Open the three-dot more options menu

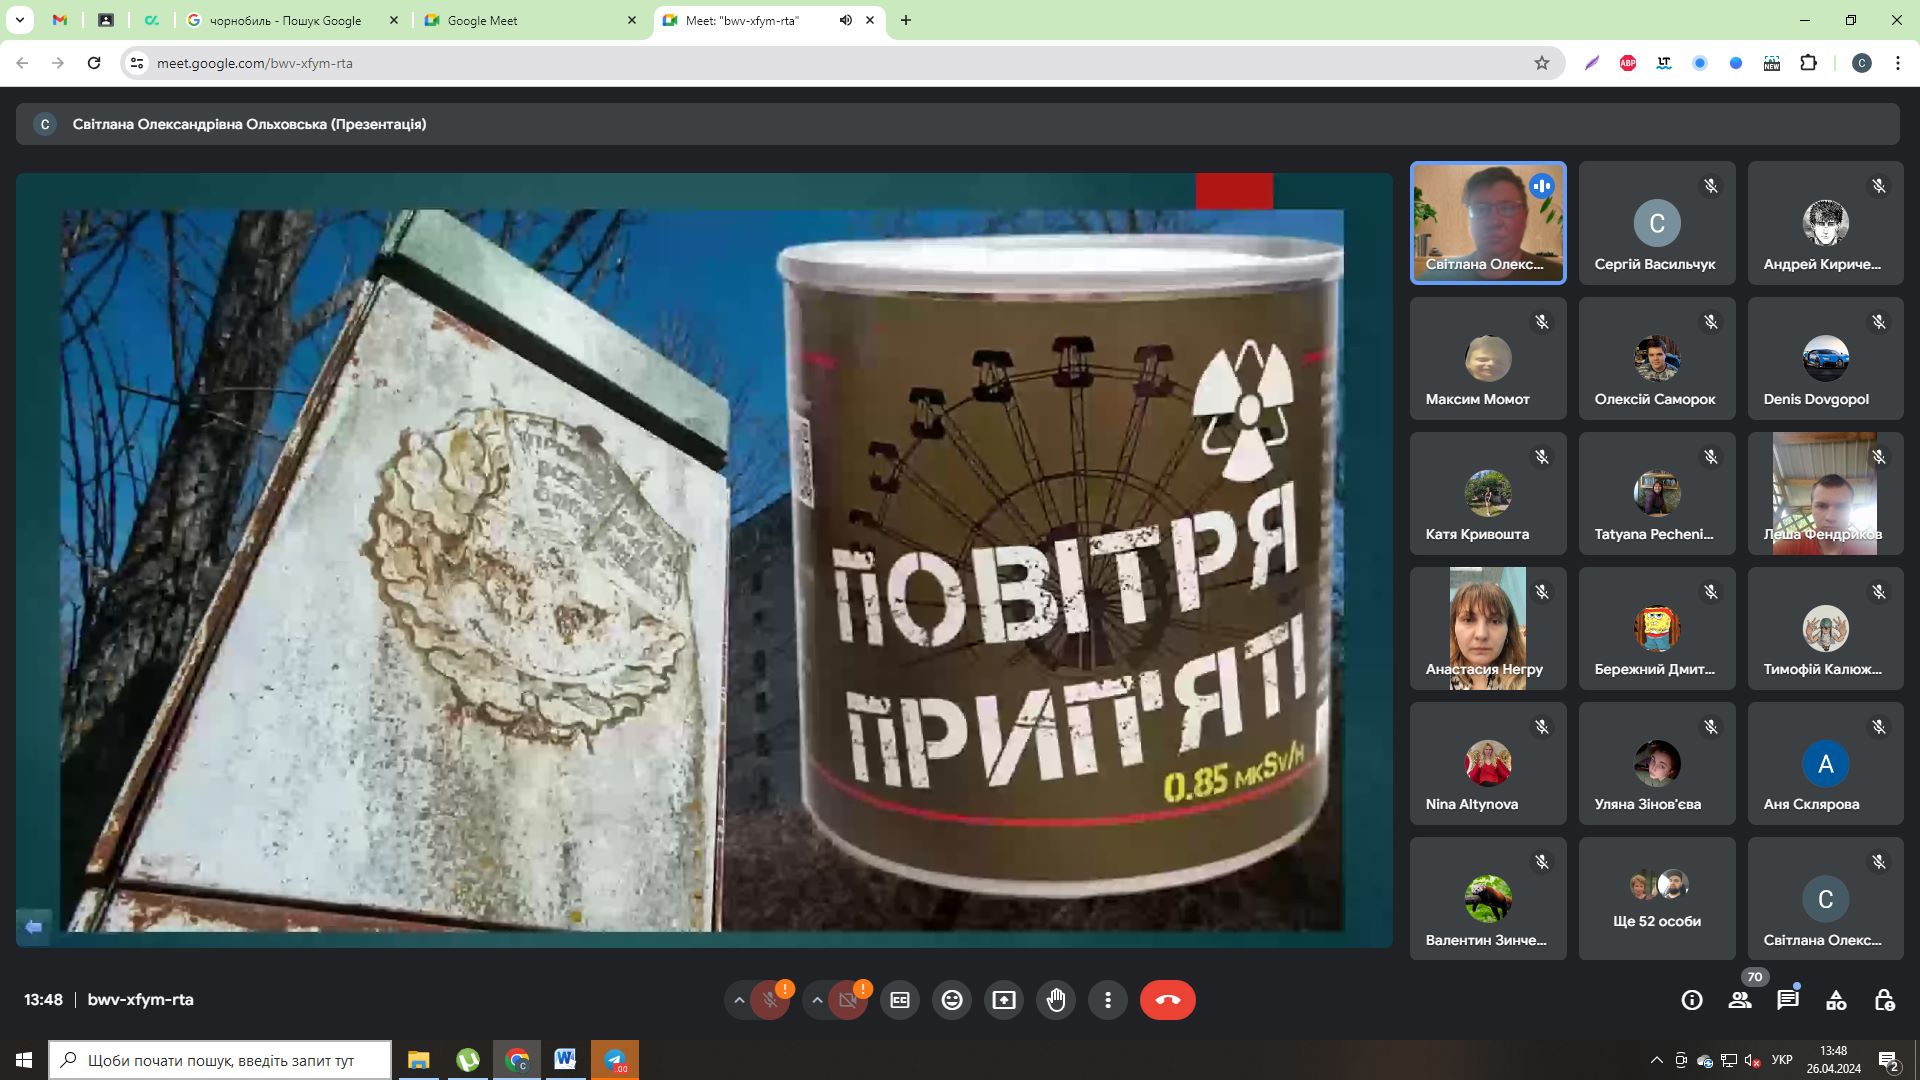(x=1108, y=1000)
